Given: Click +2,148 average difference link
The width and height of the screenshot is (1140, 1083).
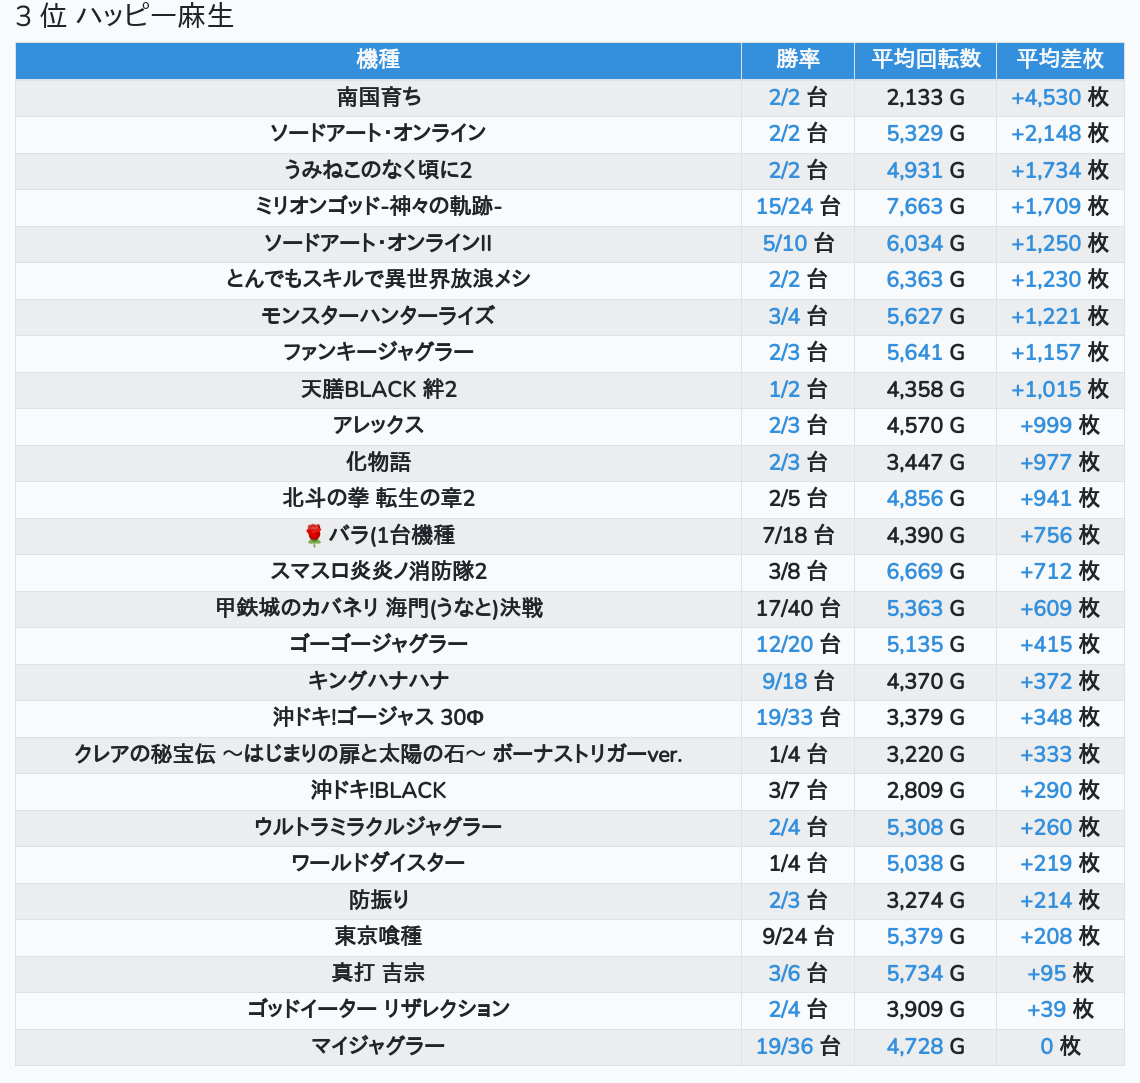Looking at the screenshot, I should tap(1045, 134).
